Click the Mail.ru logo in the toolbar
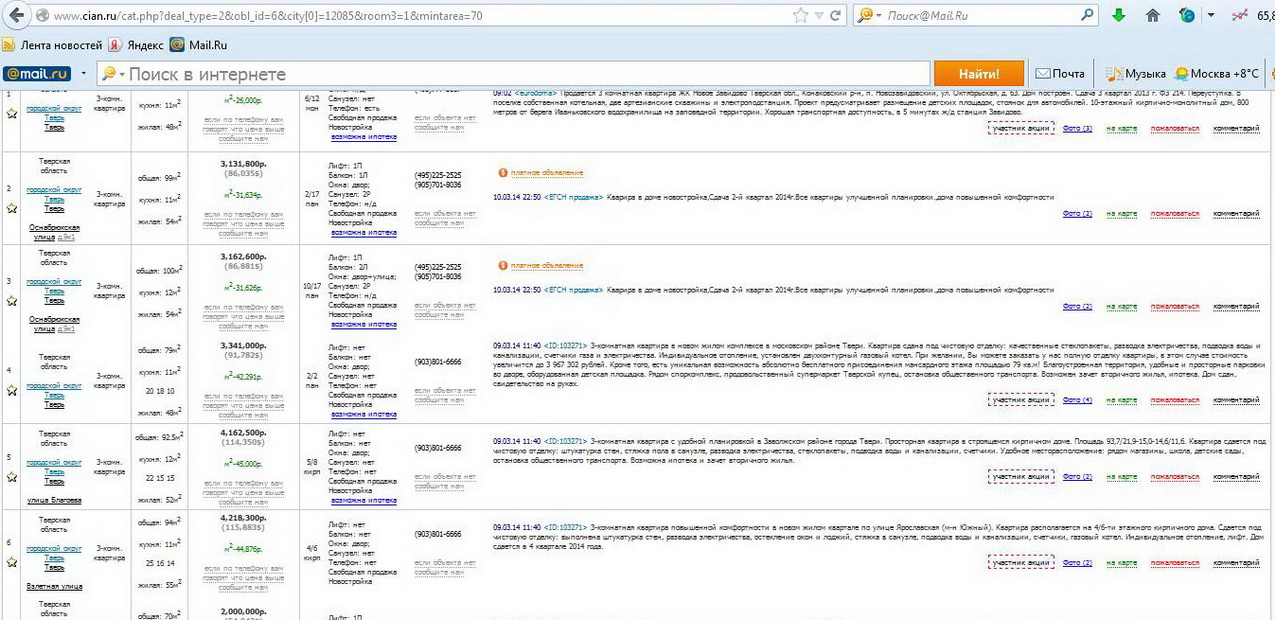Screen dimensions: 1275x620 coord(37,74)
